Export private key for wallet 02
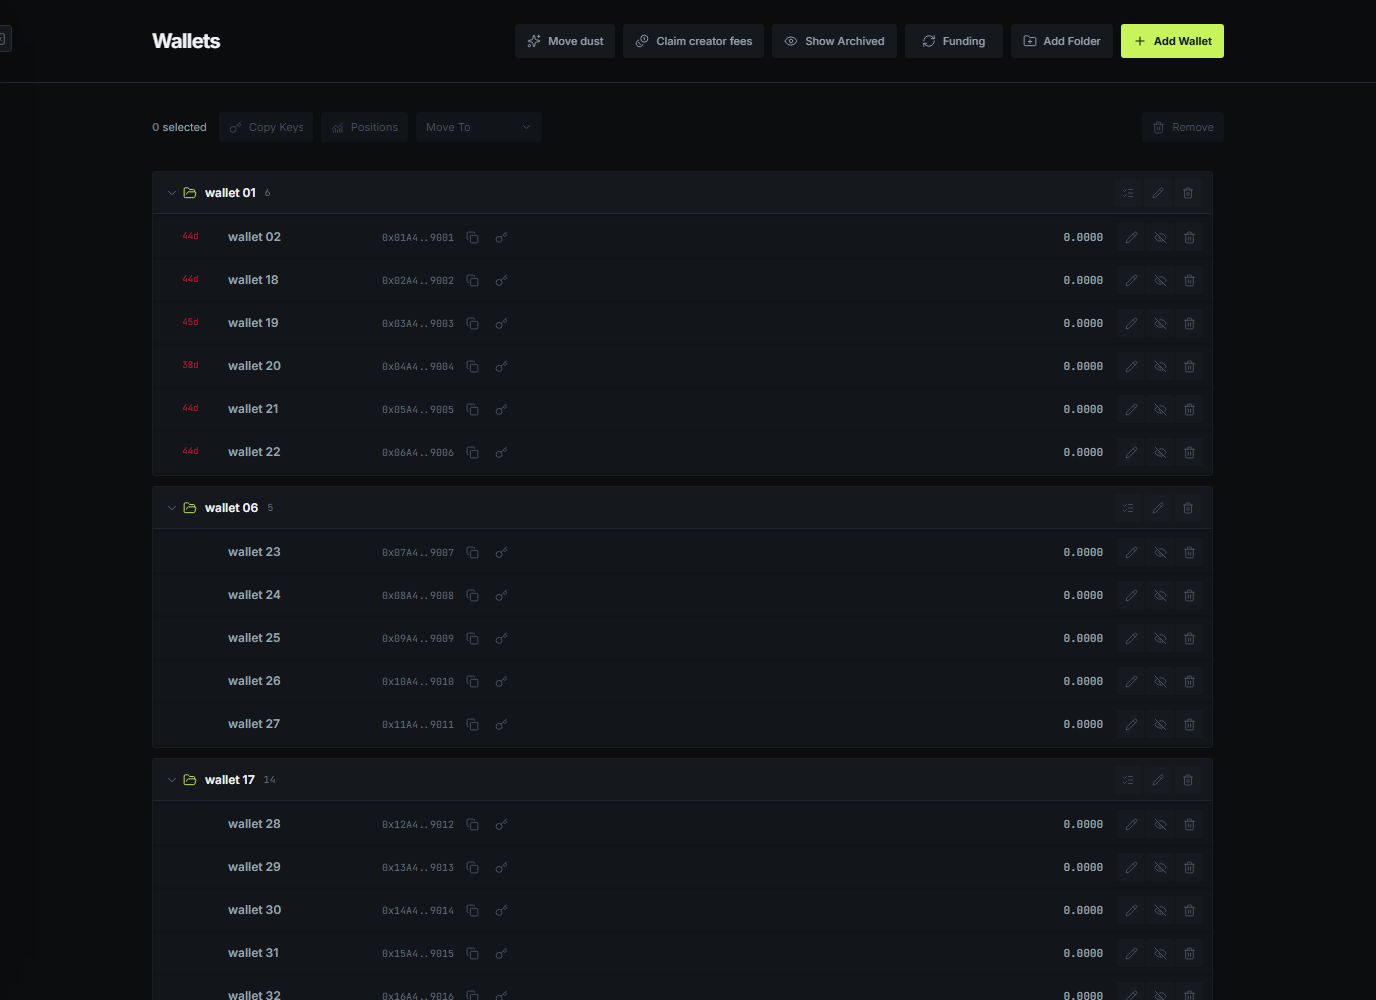This screenshot has width=1376, height=1000. tap(501, 238)
